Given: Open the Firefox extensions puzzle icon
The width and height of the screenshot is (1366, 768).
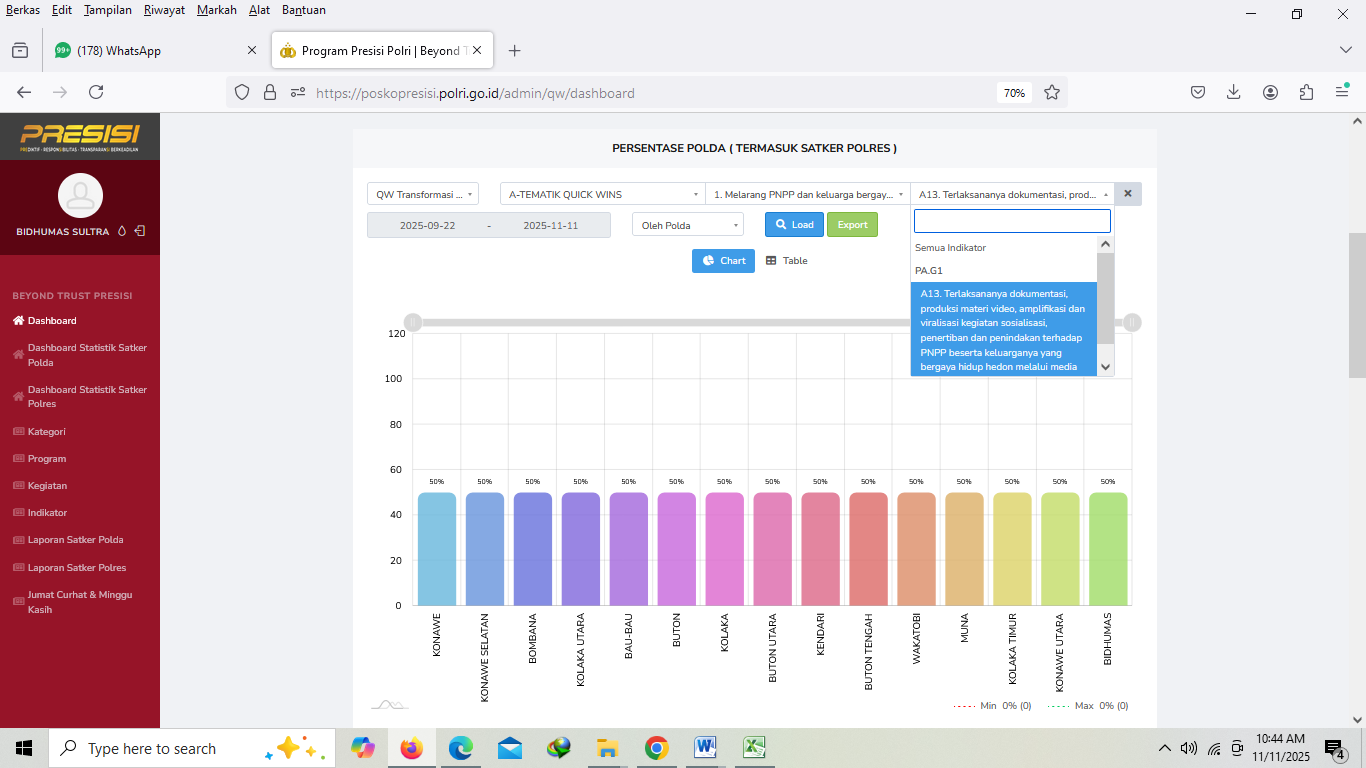Looking at the screenshot, I should (1306, 92).
